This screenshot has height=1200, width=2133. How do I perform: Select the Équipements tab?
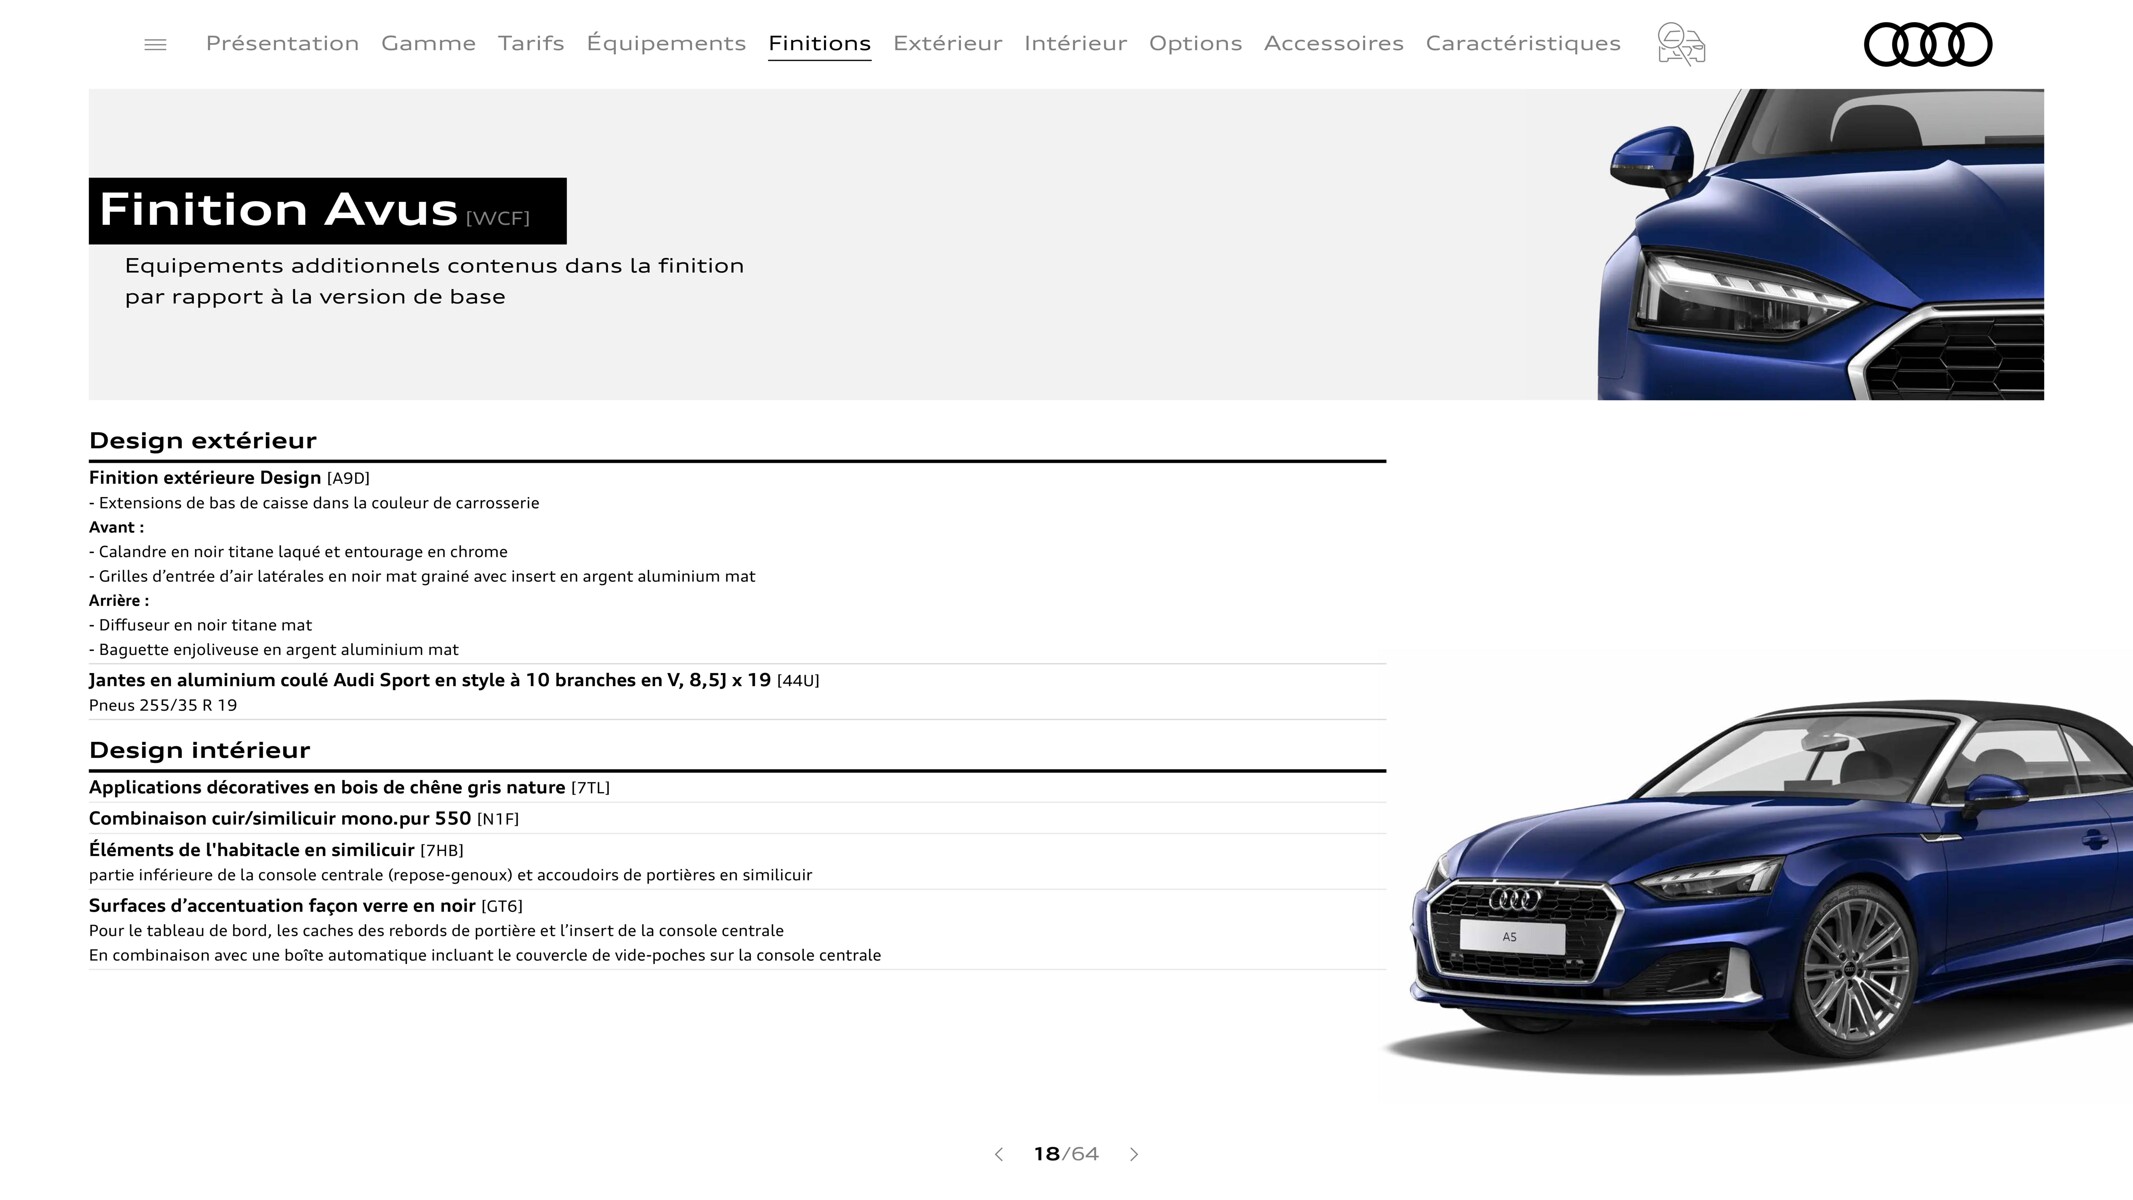(x=666, y=43)
